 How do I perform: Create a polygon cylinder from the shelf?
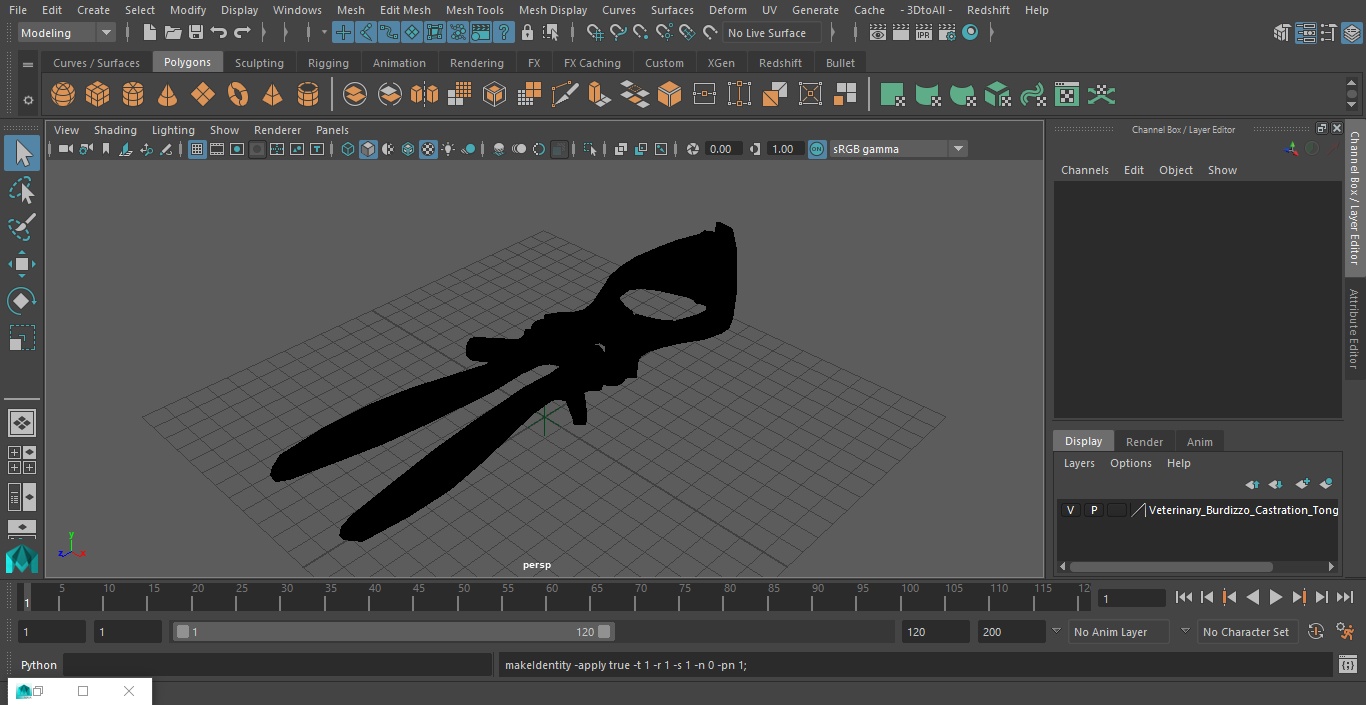[133, 95]
